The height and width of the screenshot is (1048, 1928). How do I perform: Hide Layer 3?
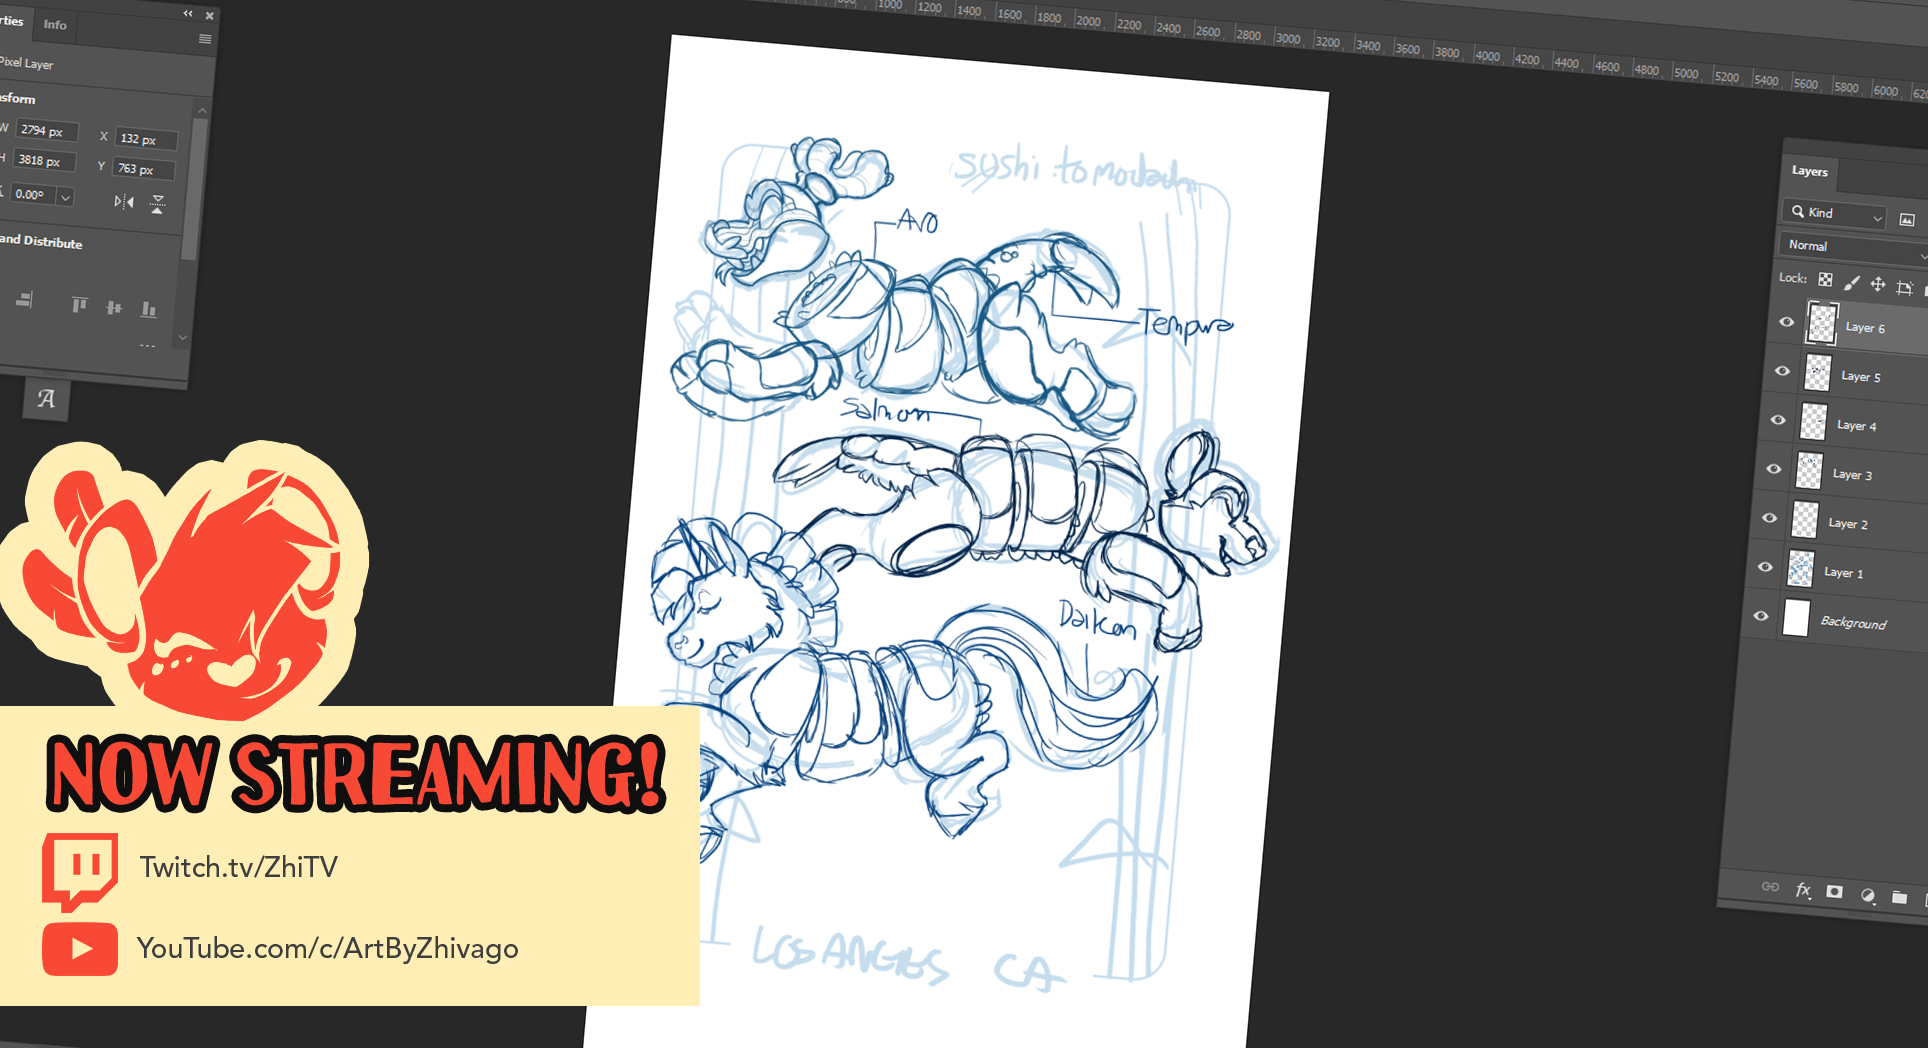click(1774, 469)
